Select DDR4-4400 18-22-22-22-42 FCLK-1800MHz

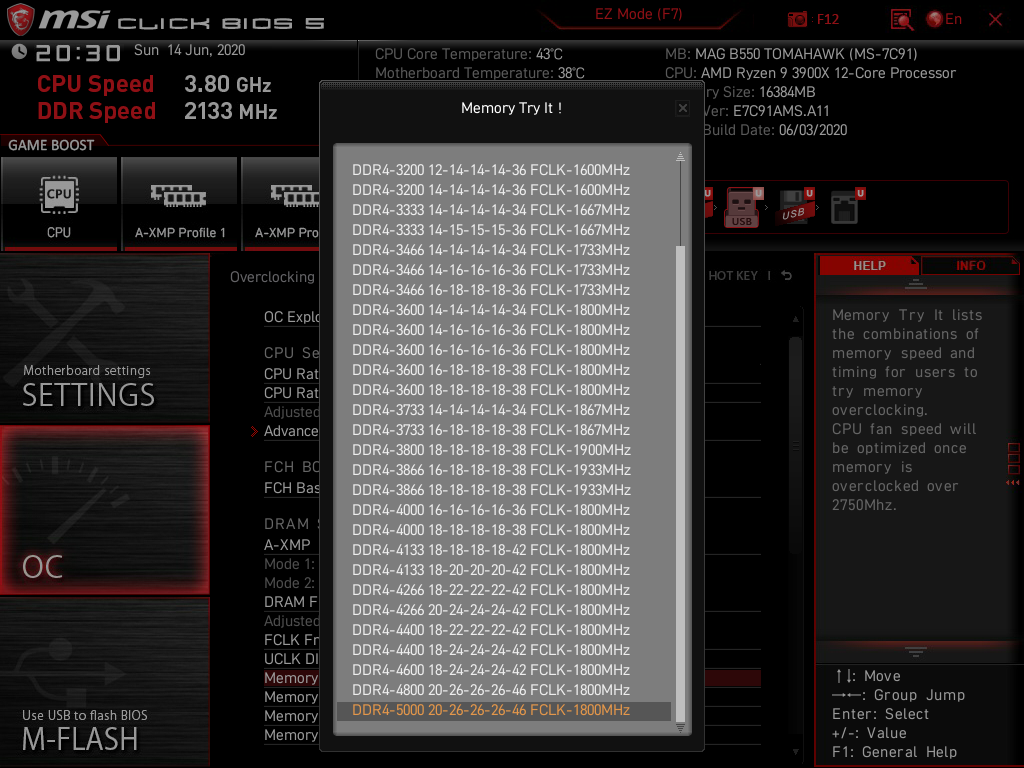504,630
